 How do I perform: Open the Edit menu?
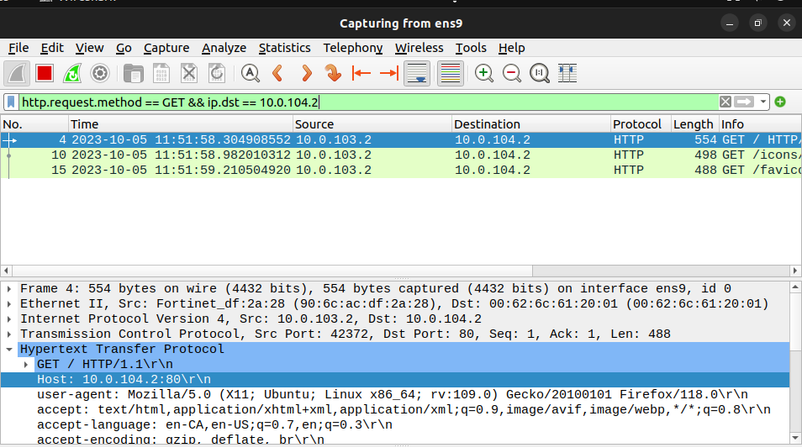click(x=52, y=48)
